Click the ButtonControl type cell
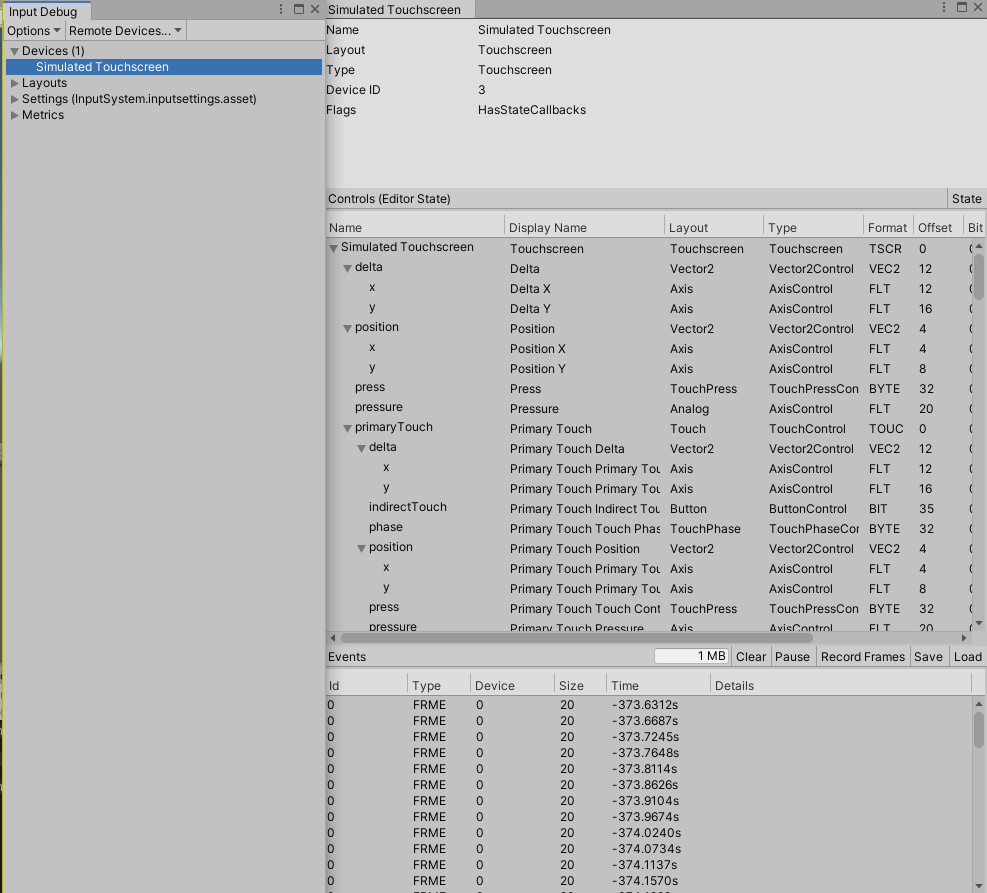This screenshot has width=987, height=893. pos(808,508)
